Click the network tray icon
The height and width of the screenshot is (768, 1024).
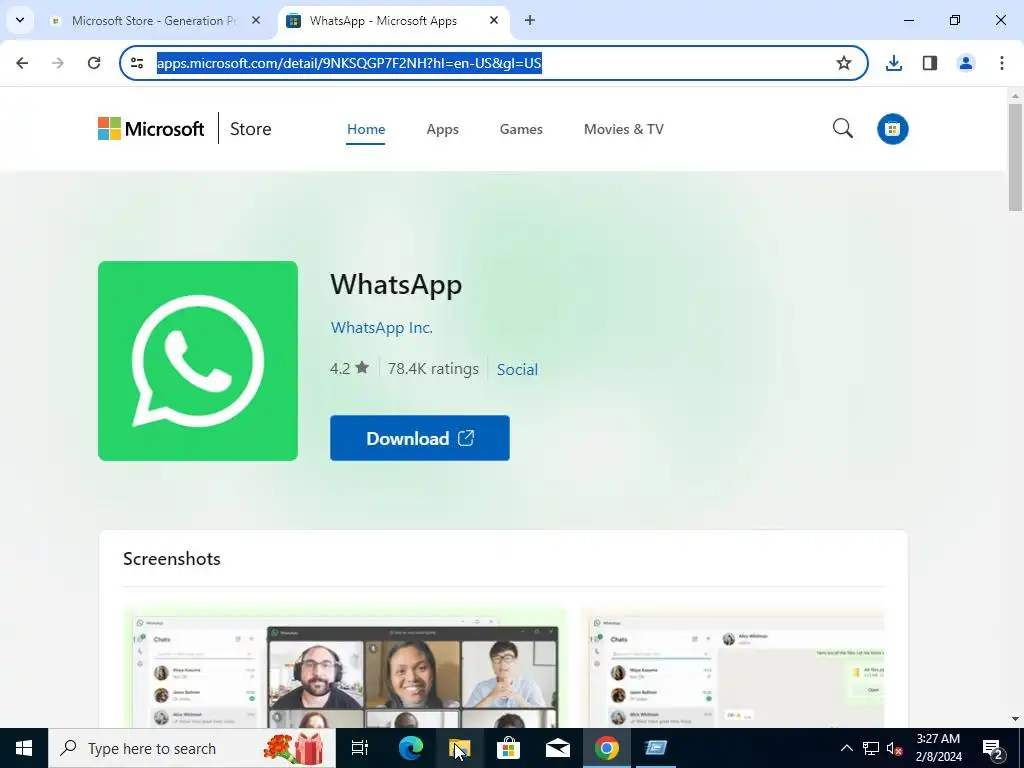871,748
